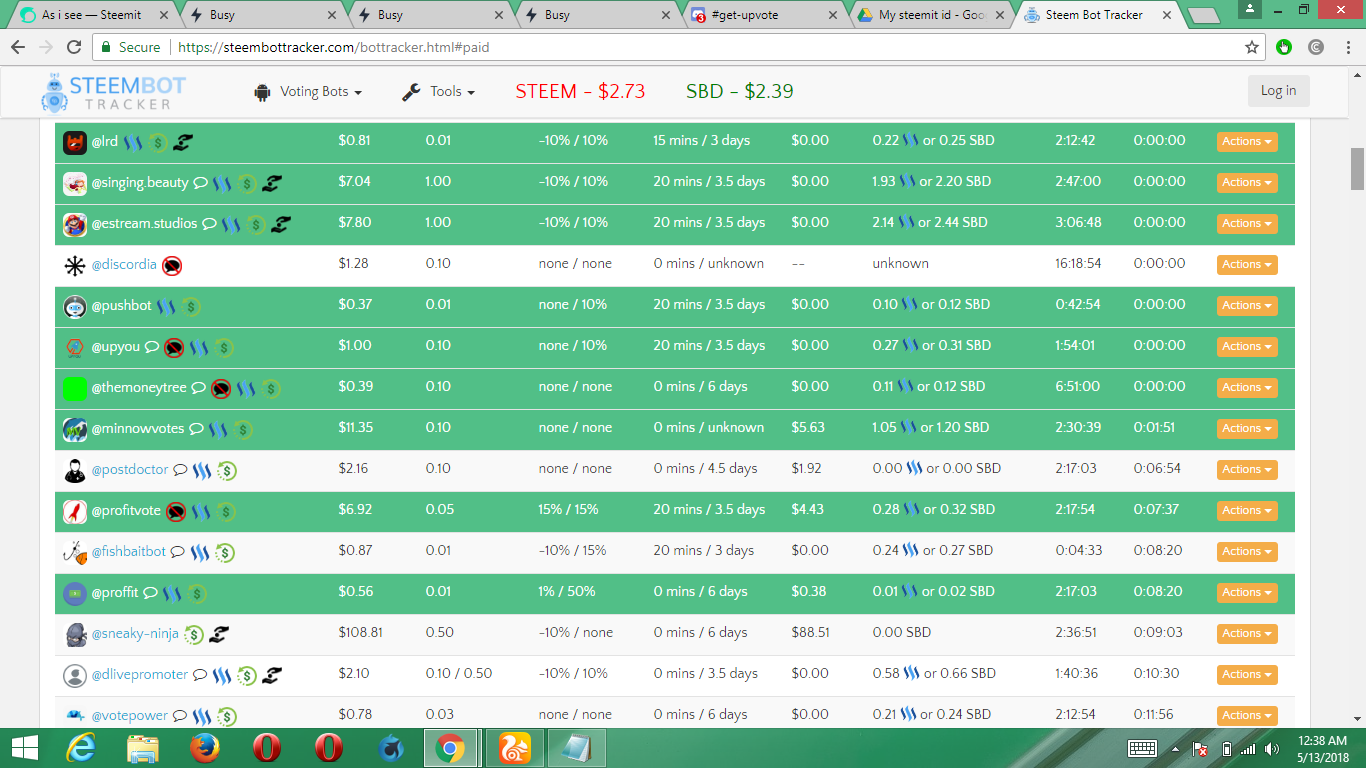Open the @minnowvotes bot link
This screenshot has width=1366, height=768.
(138, 428)
